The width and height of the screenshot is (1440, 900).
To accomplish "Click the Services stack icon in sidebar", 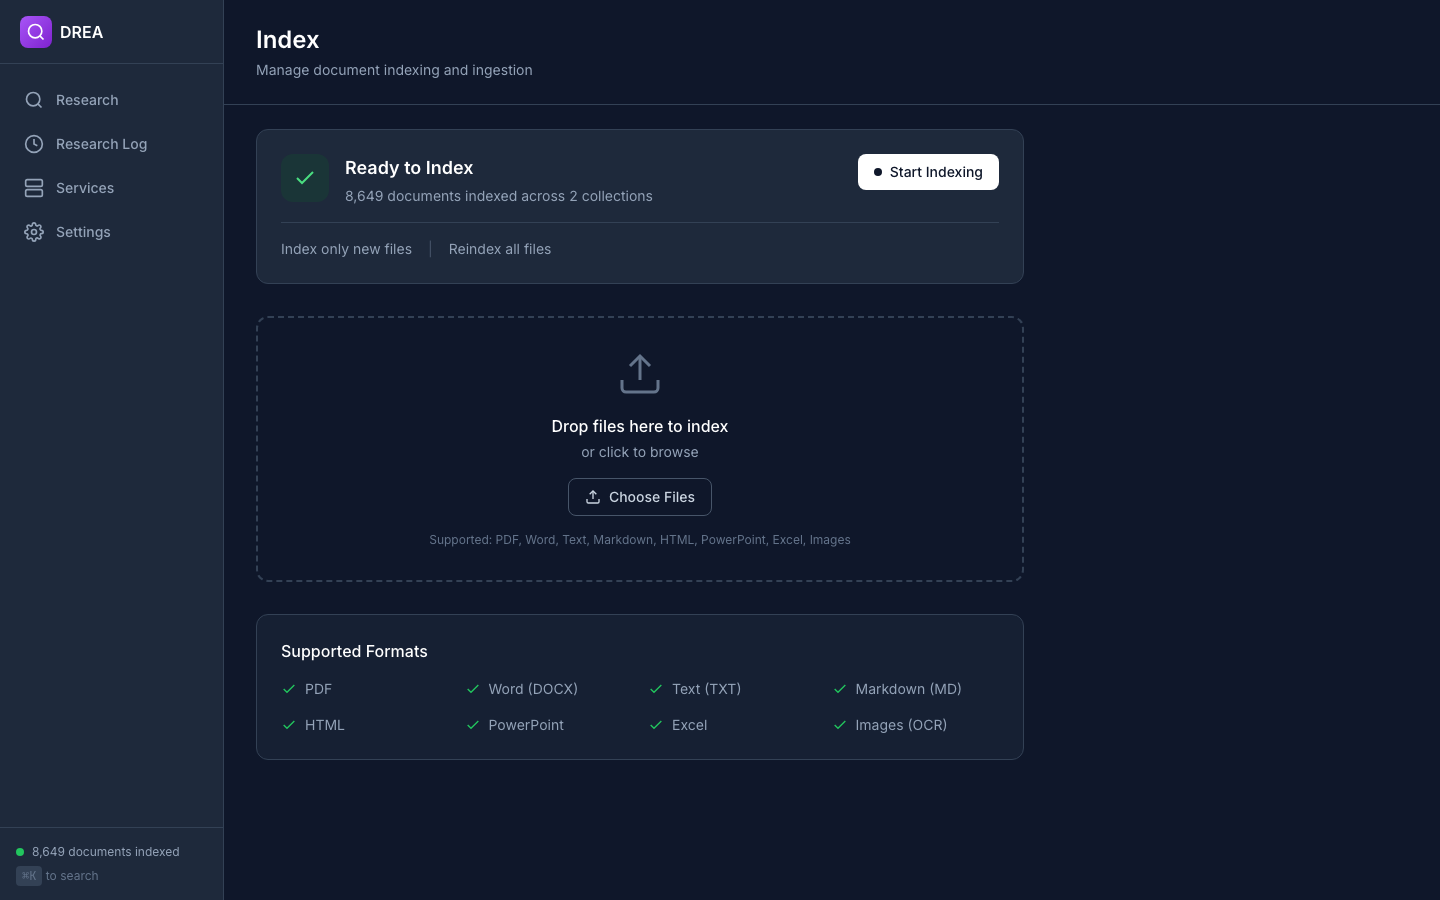I will click(x=34, y=188).
